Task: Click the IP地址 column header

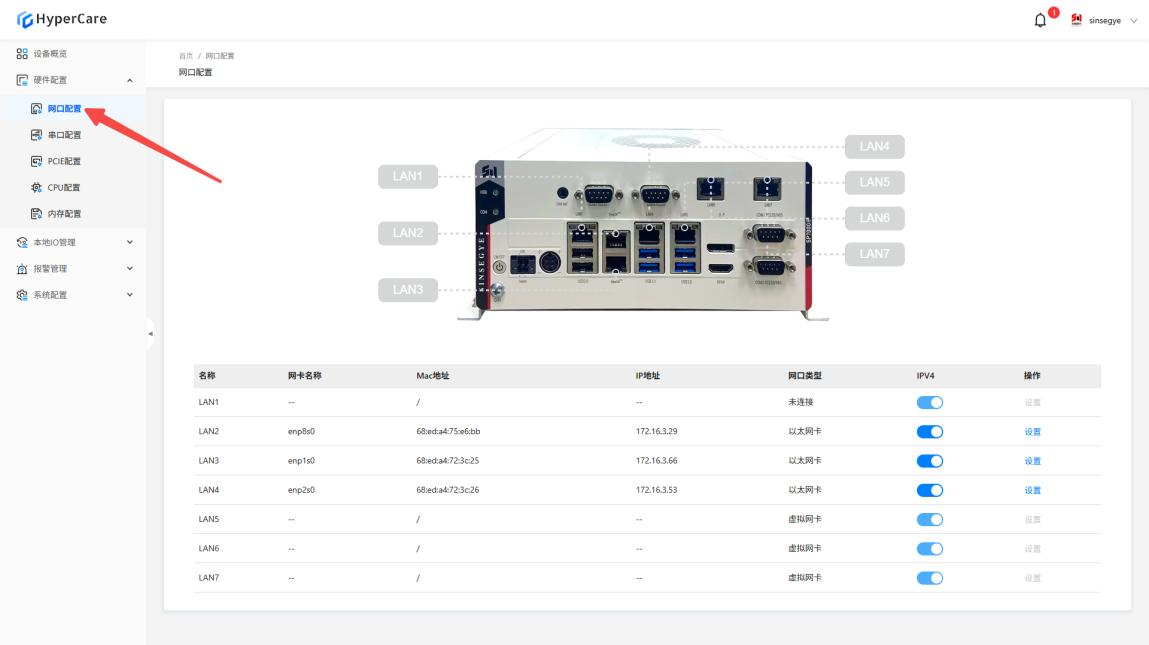Action: point(648,376)
